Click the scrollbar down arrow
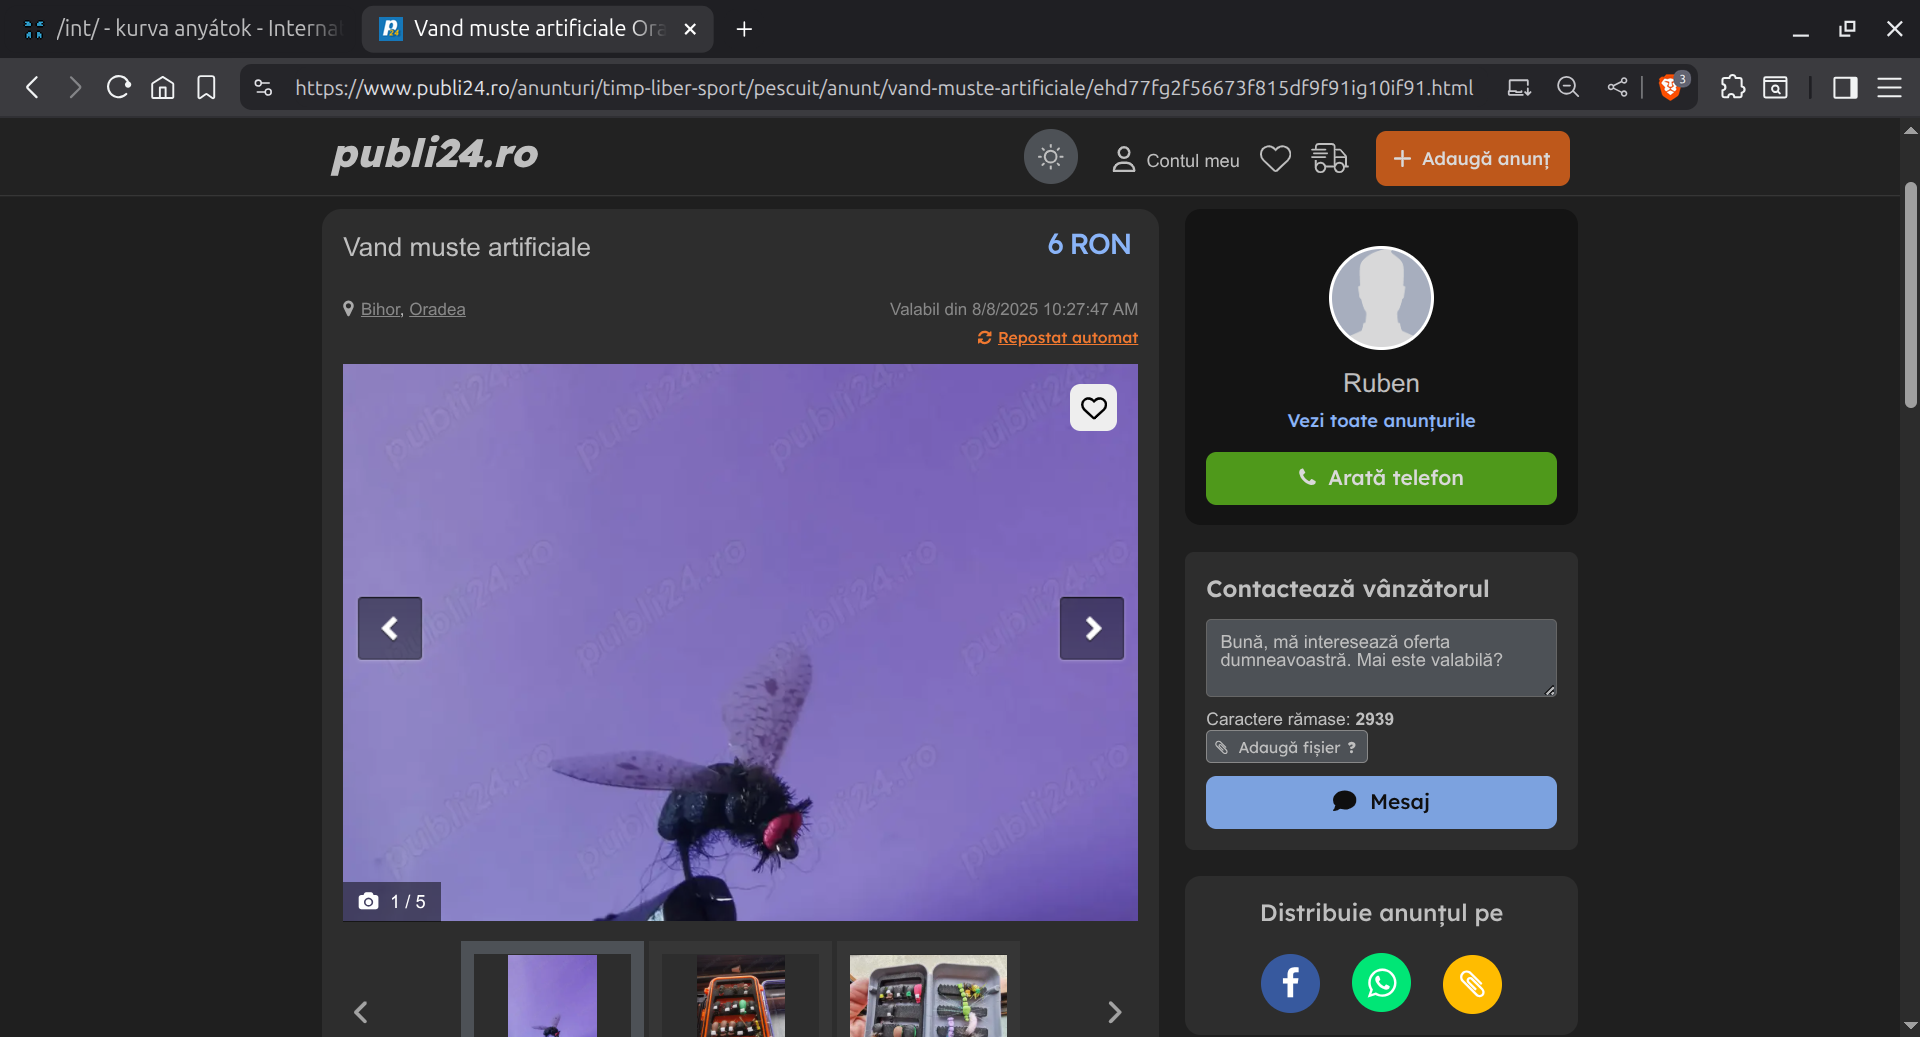Screen dimensions: 1920x1037 click(x=1911, y=1025)
